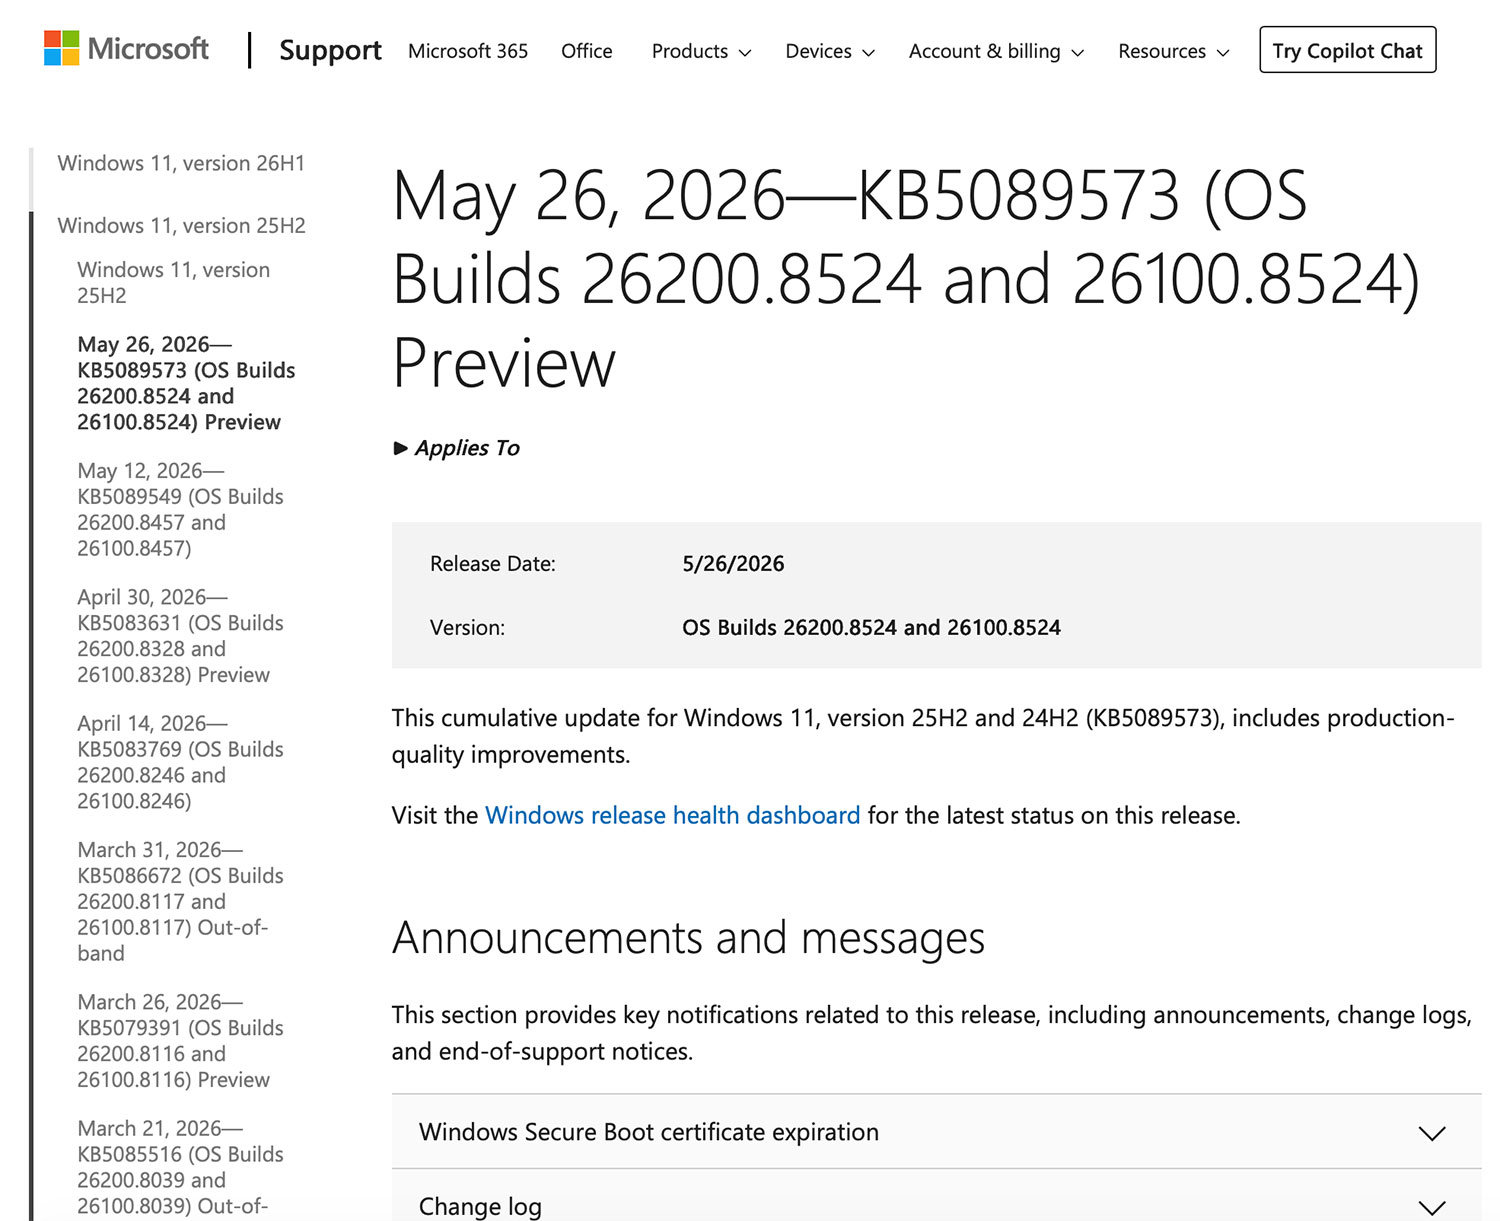This screenshot has width=1500, height=1221.
Task: Open the Support home link
Action: 330,50
